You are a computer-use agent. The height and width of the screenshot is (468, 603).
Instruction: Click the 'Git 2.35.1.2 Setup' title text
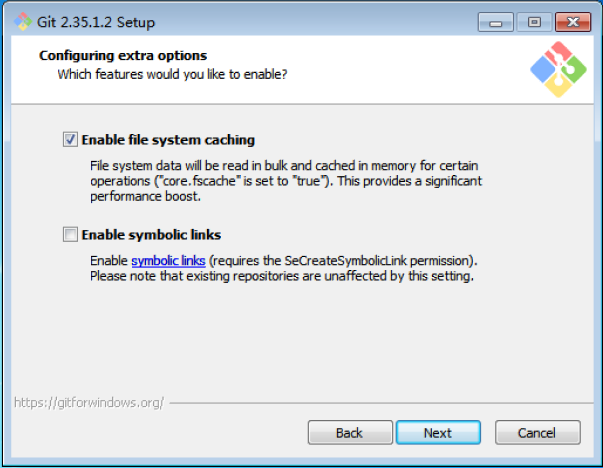tap(96, 22)
